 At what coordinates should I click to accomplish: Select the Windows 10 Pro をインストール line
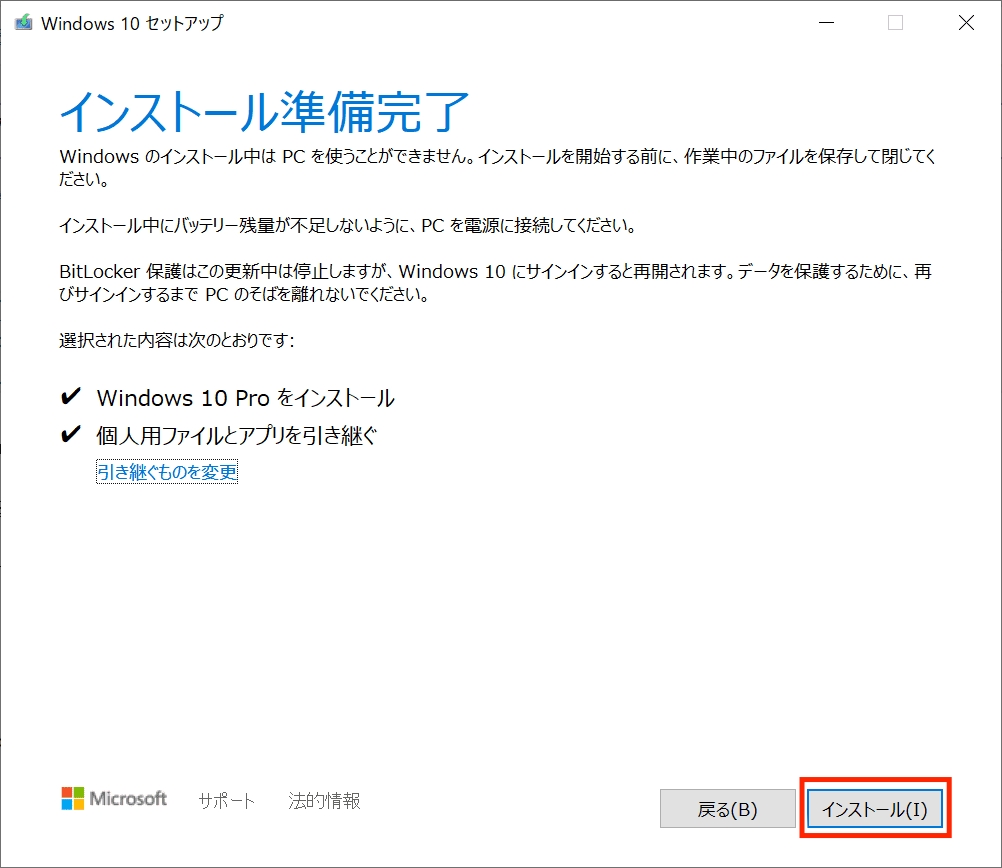[x=245, y=397]
